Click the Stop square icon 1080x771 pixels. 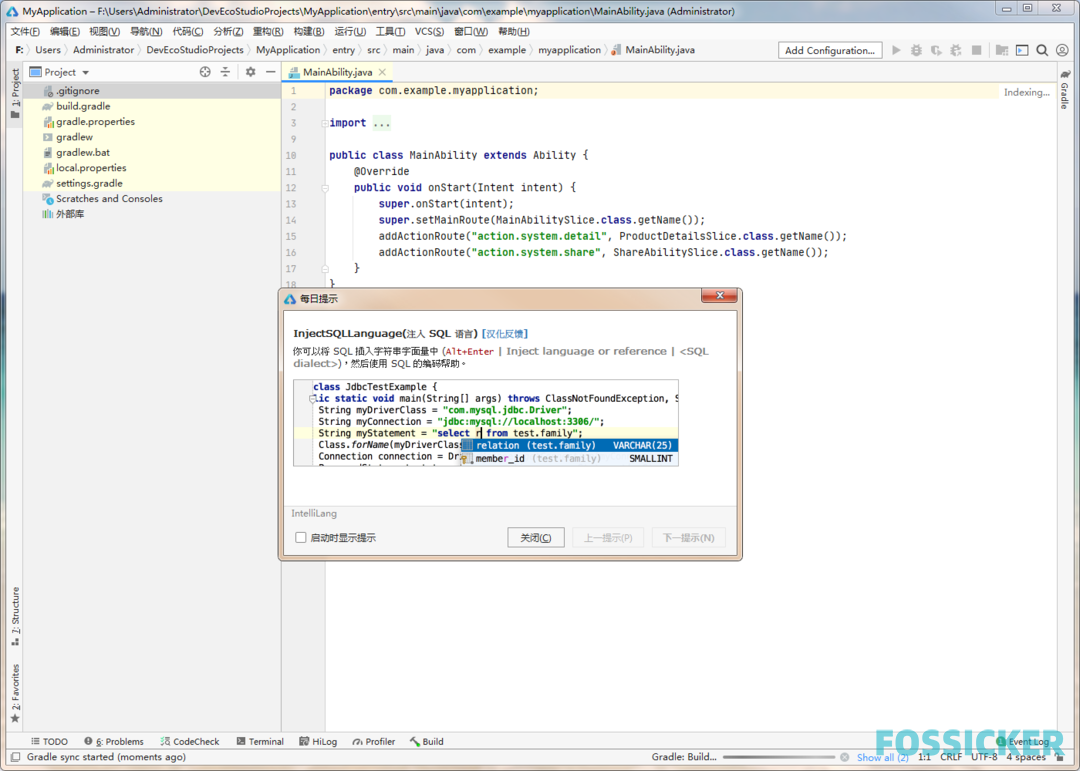[976, 50]
